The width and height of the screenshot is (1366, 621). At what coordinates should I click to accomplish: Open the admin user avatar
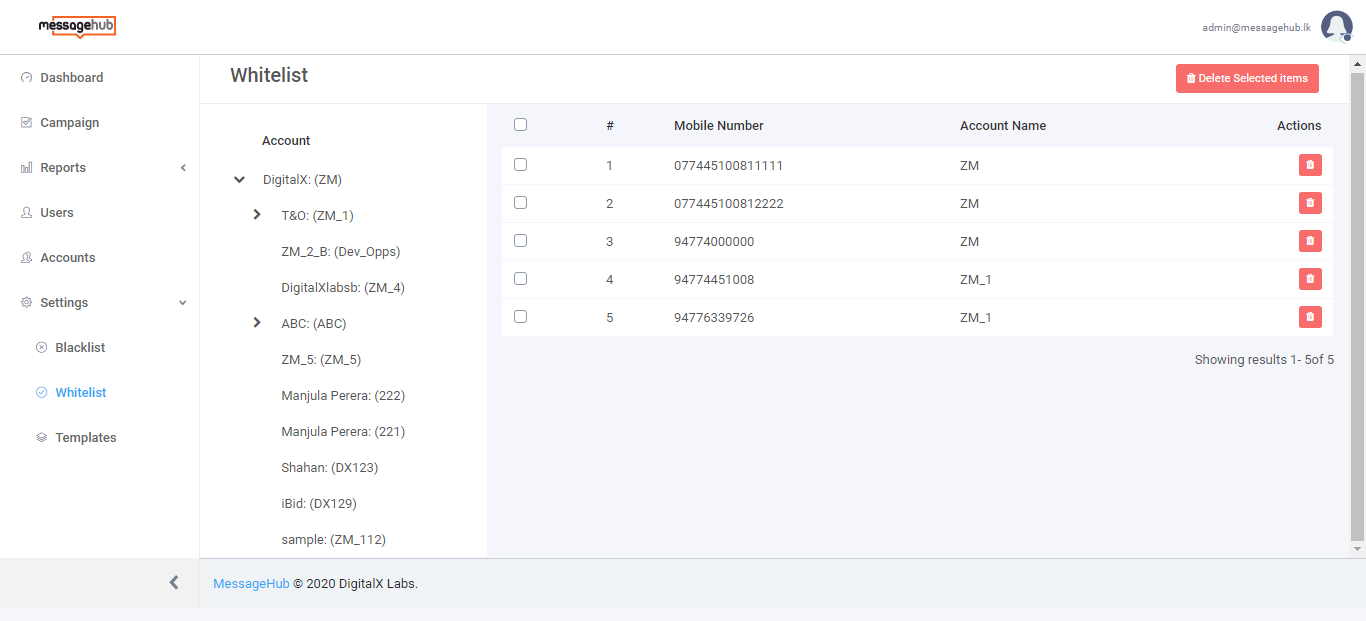coord(1336,27)
